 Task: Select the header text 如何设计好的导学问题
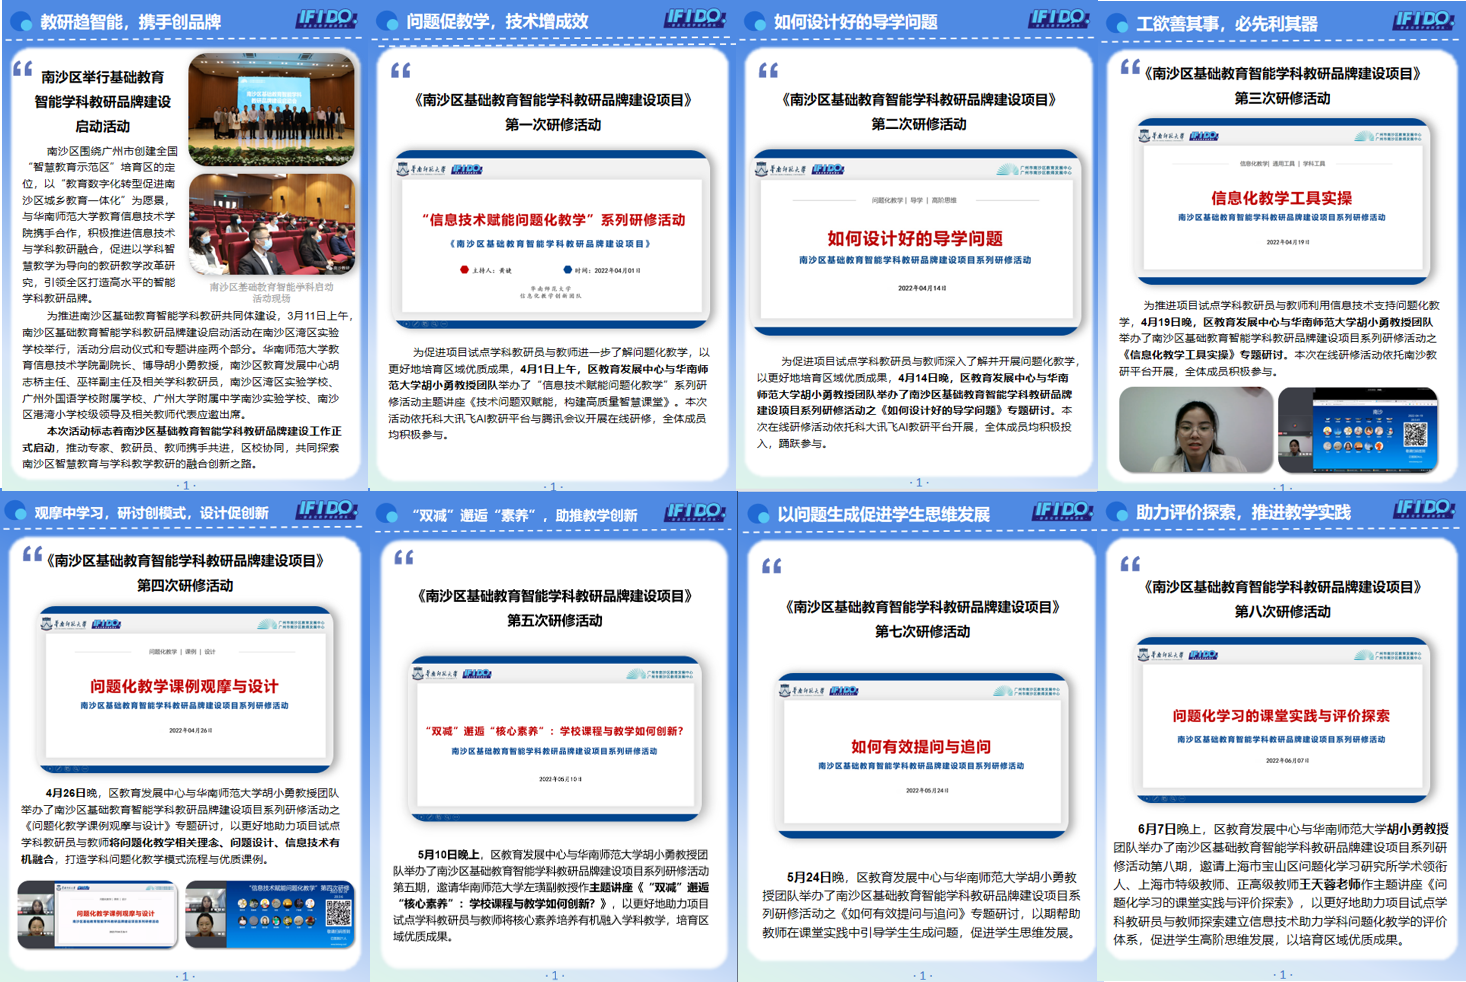[x=856, y=21]
